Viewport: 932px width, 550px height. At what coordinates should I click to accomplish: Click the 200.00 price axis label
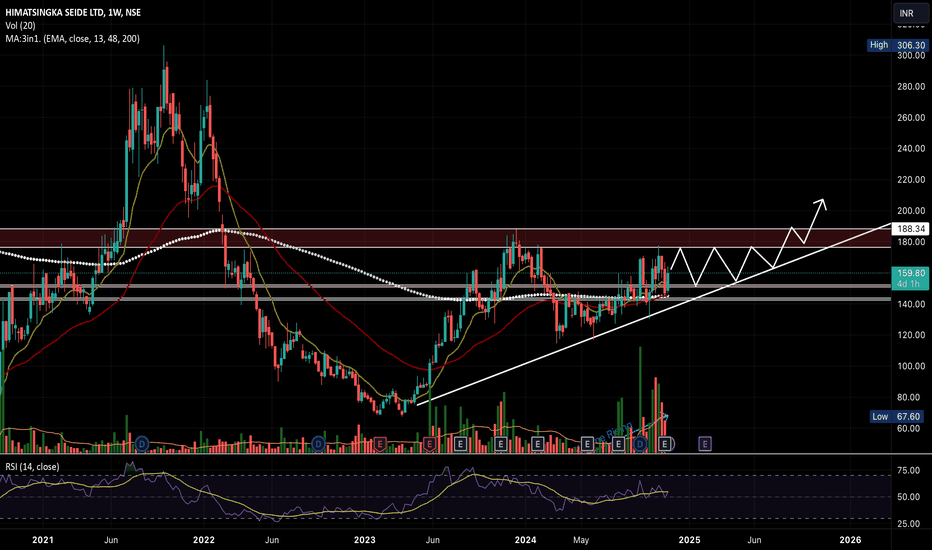[911, 210]
